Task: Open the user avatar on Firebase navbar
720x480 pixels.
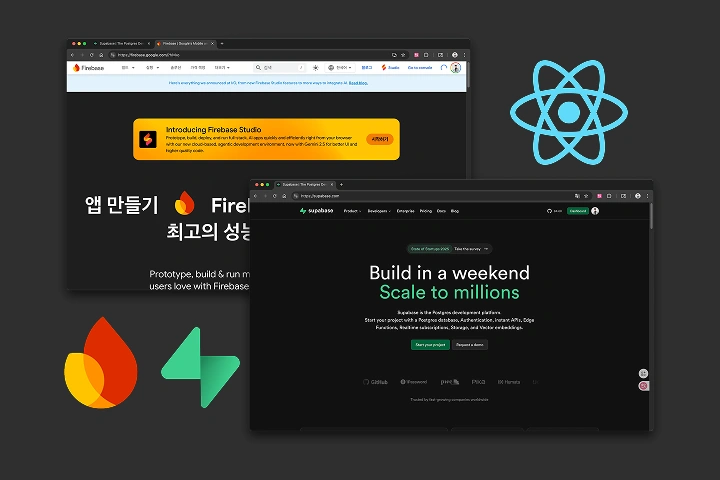Action: pos(456,68)
